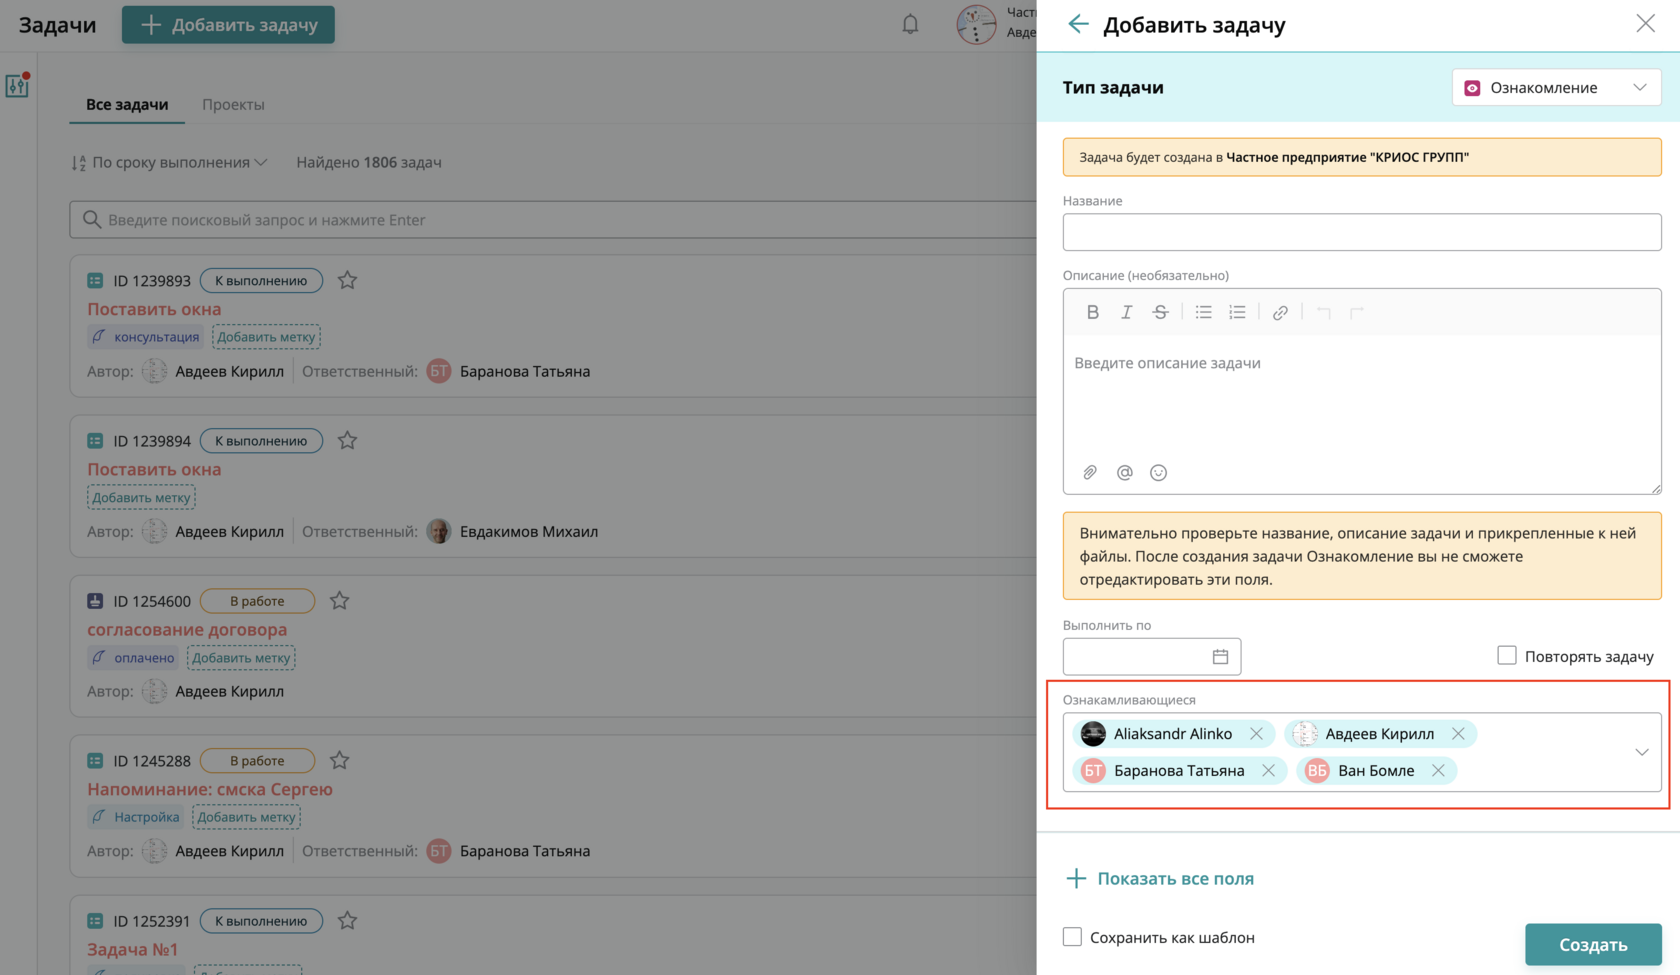Click task type icon of ID 1245288

tap(95, 761)
